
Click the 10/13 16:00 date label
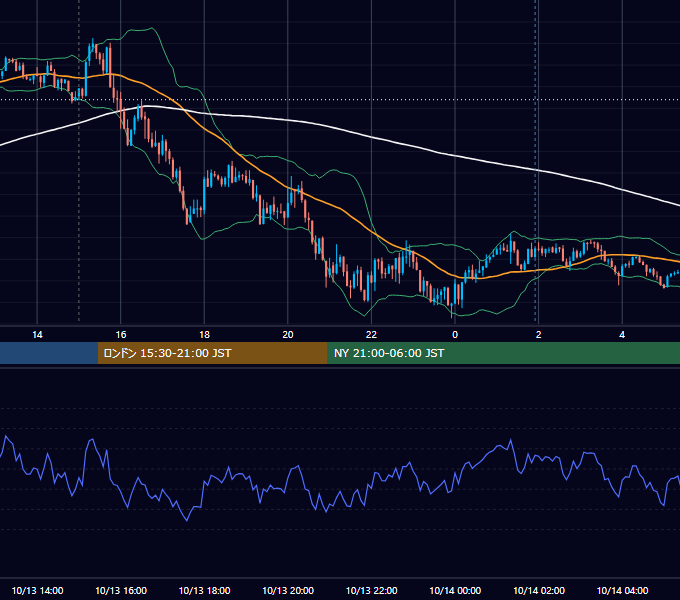click(x=121, y=590)
